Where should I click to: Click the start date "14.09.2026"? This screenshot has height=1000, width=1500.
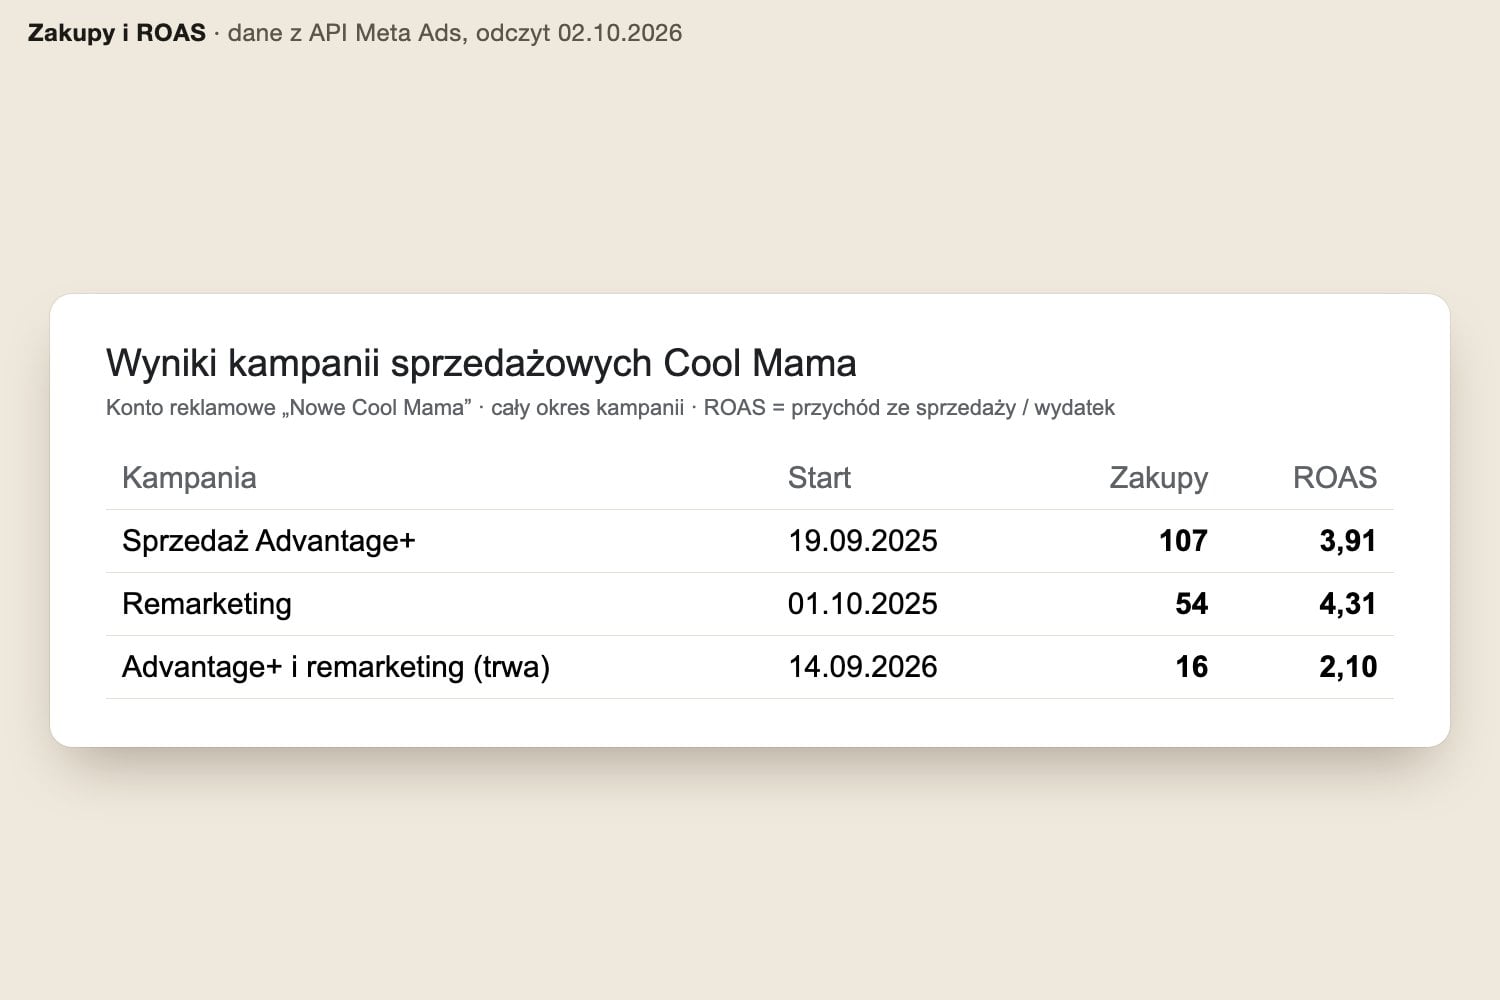[x=863, y=667]
